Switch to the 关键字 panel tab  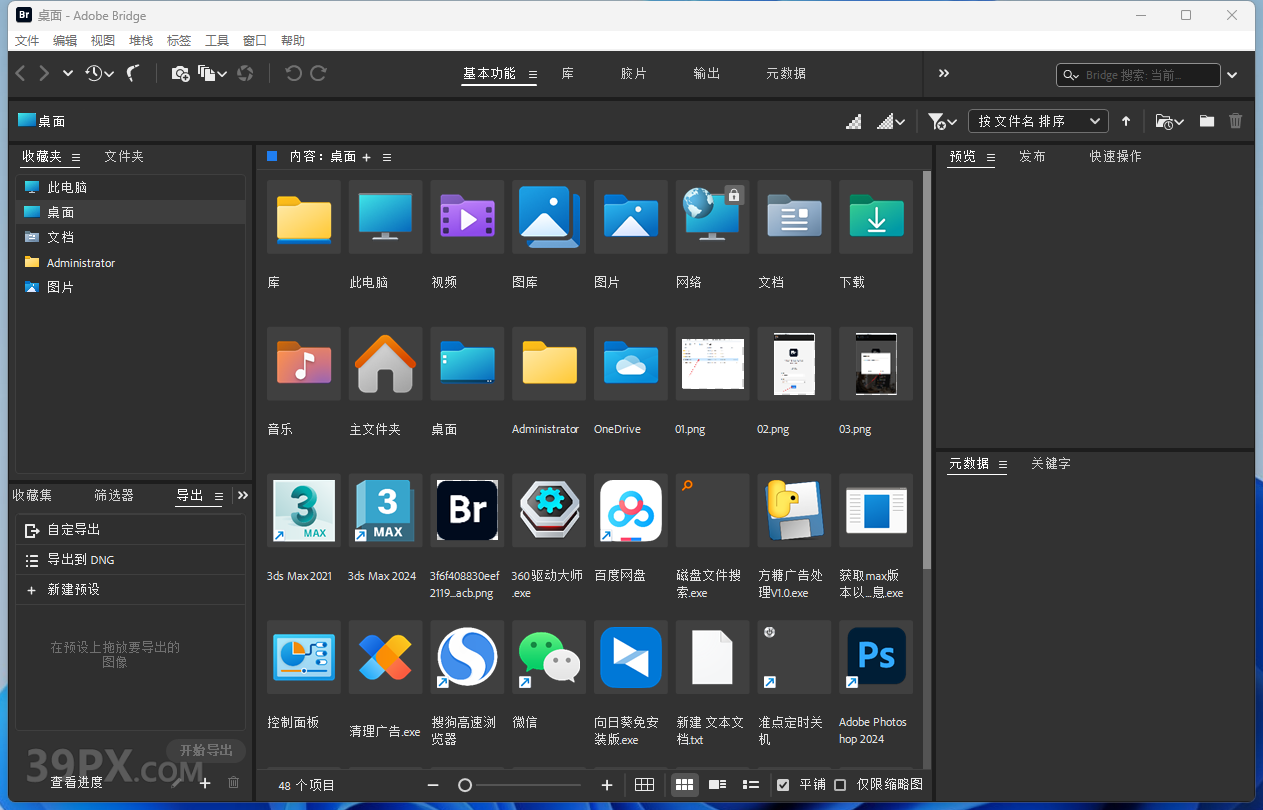coord(1051,464)
